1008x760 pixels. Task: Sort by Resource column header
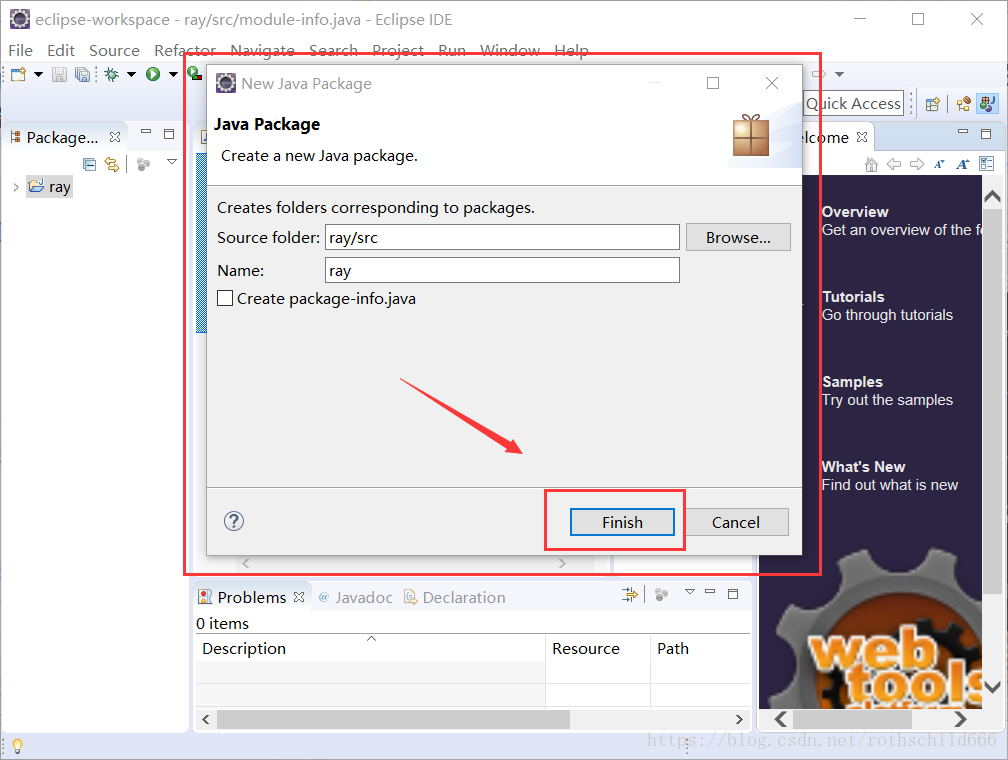click(x=598, y=648)
